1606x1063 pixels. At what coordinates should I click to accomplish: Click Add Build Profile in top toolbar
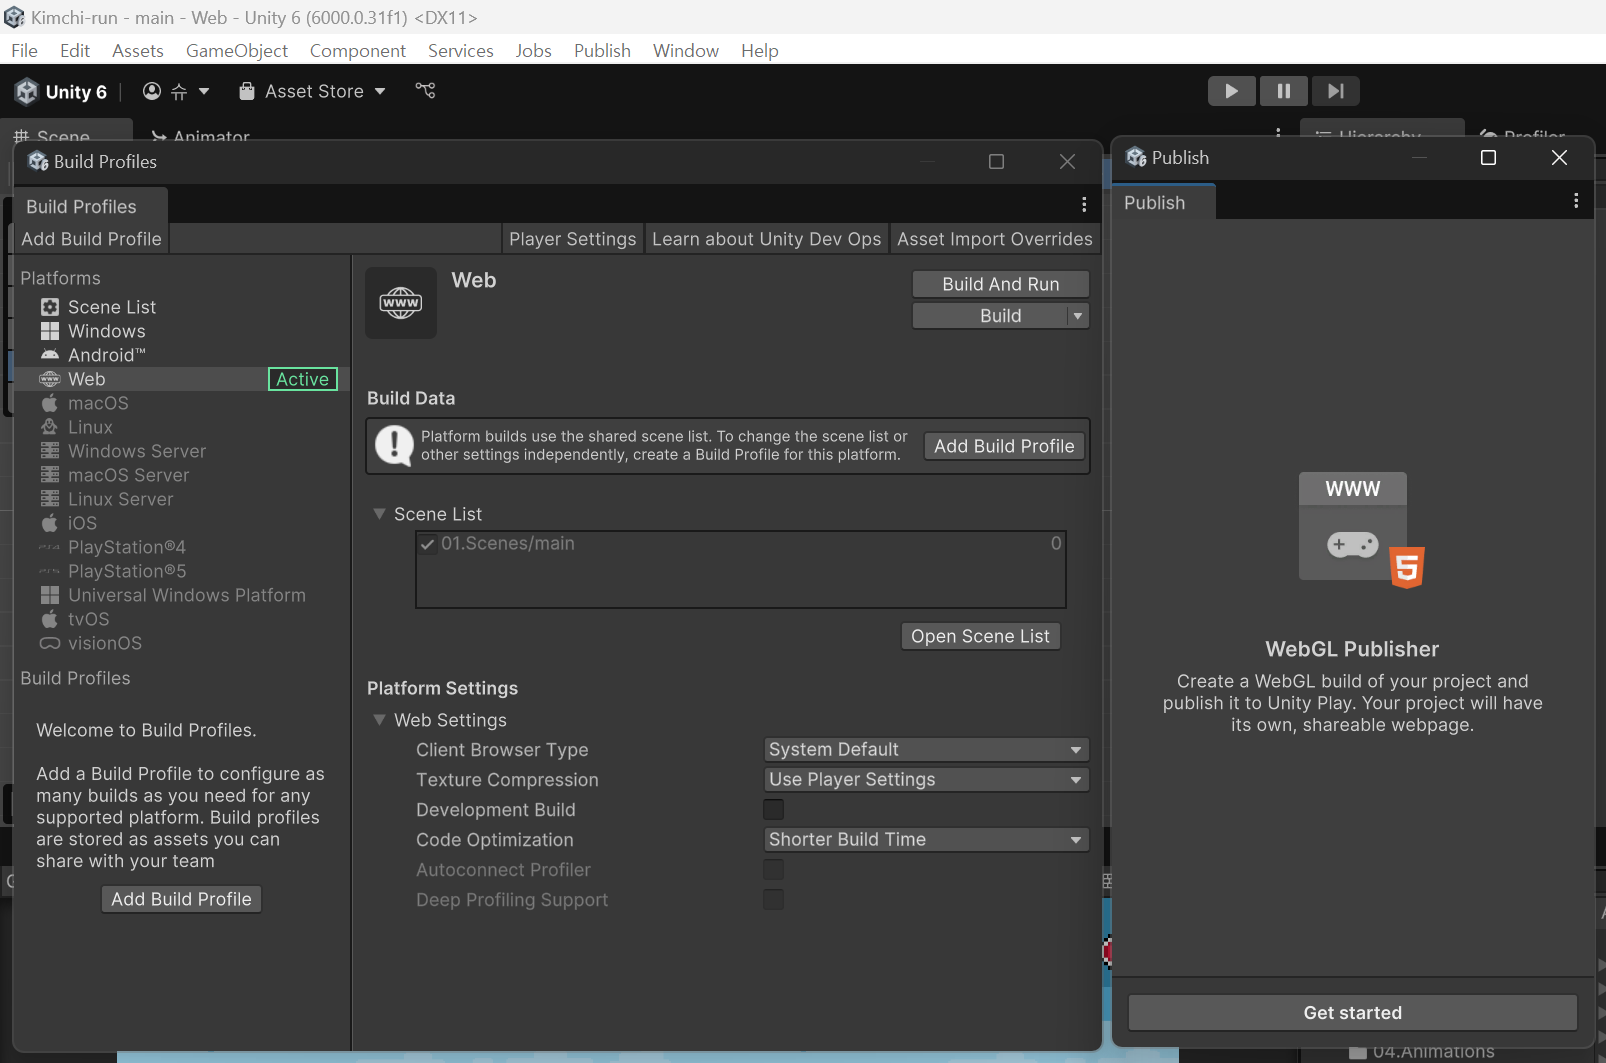91,239
